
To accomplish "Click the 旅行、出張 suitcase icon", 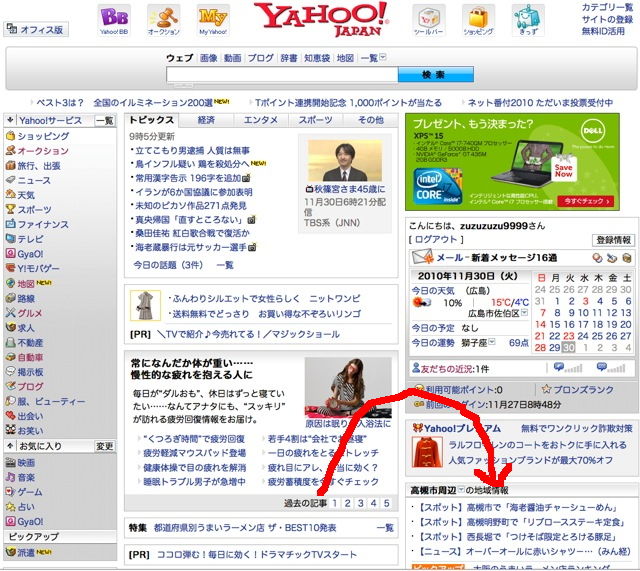I will click(10, 165).
